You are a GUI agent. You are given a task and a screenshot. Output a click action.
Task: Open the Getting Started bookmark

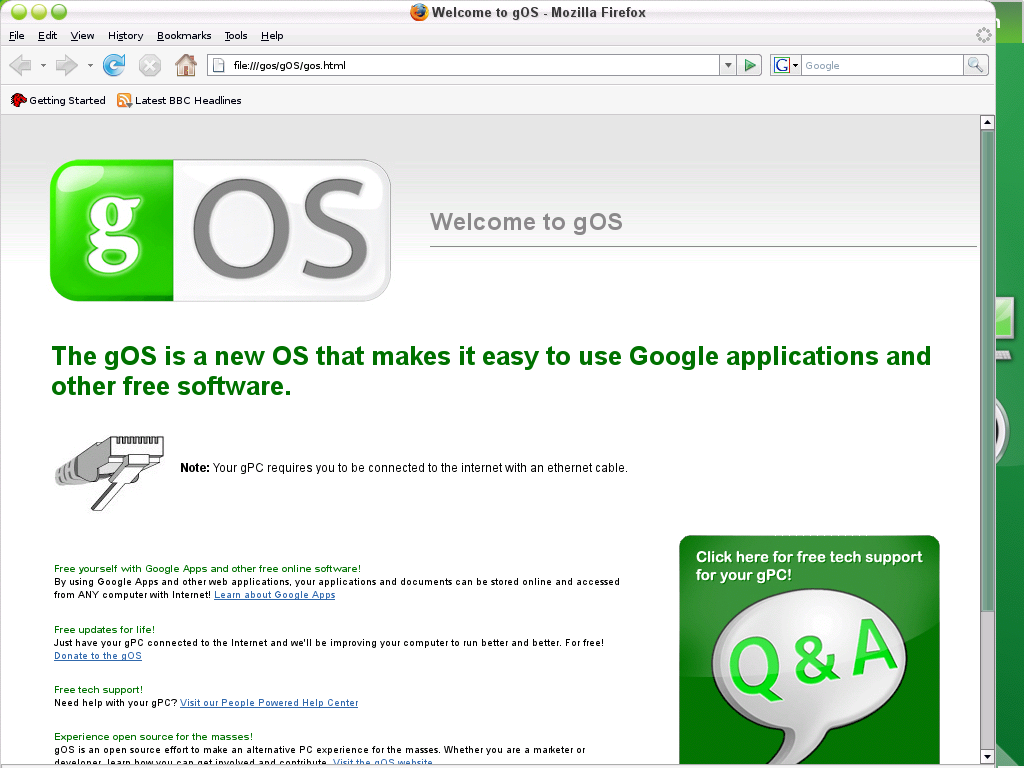click(58, 100)
